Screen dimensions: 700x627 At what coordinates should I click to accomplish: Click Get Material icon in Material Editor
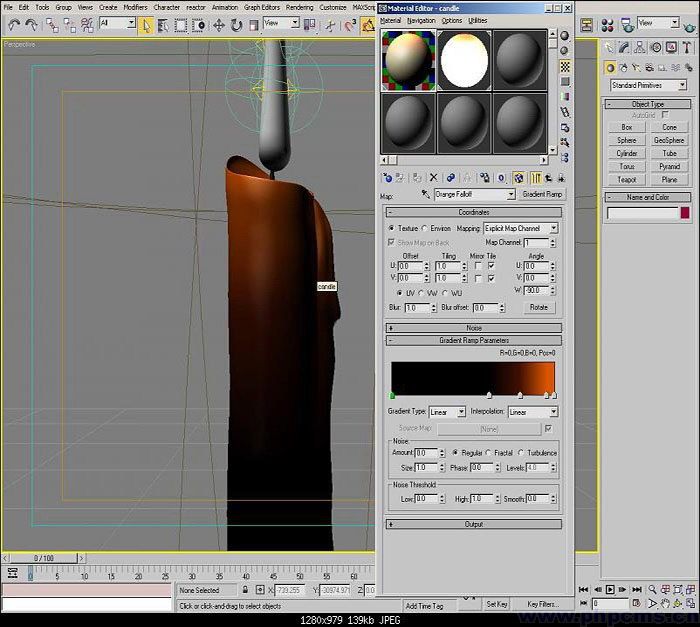point(387,178)
